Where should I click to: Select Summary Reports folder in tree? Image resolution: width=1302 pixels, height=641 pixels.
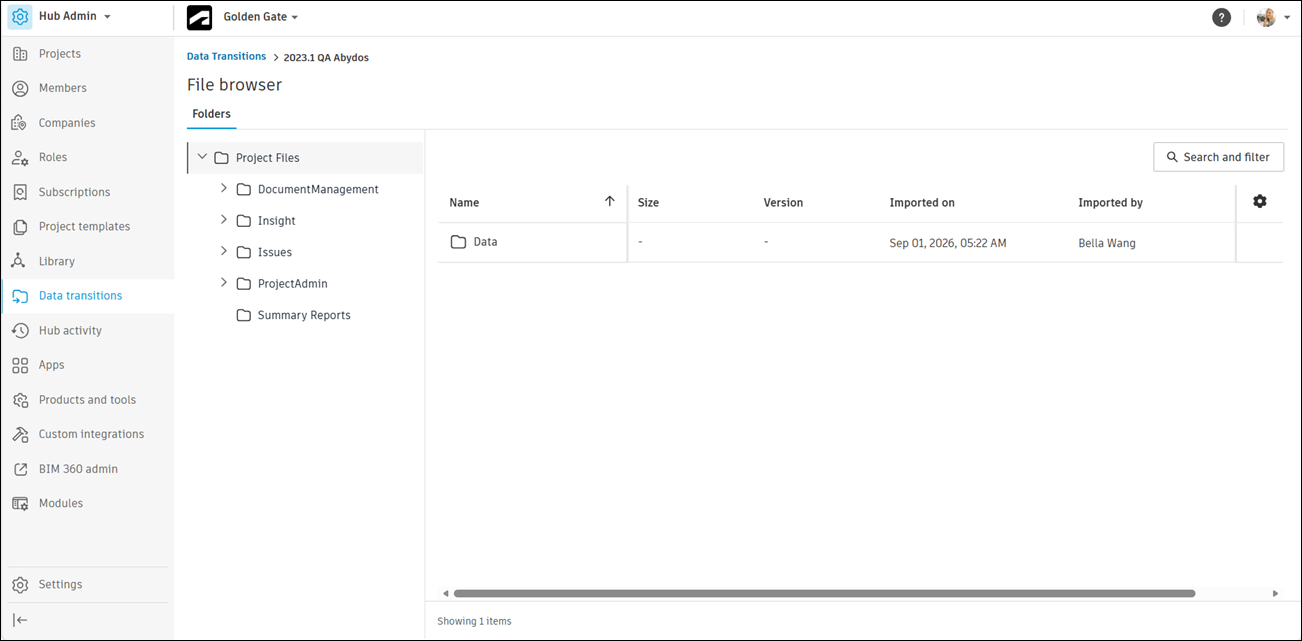[304, 315]
